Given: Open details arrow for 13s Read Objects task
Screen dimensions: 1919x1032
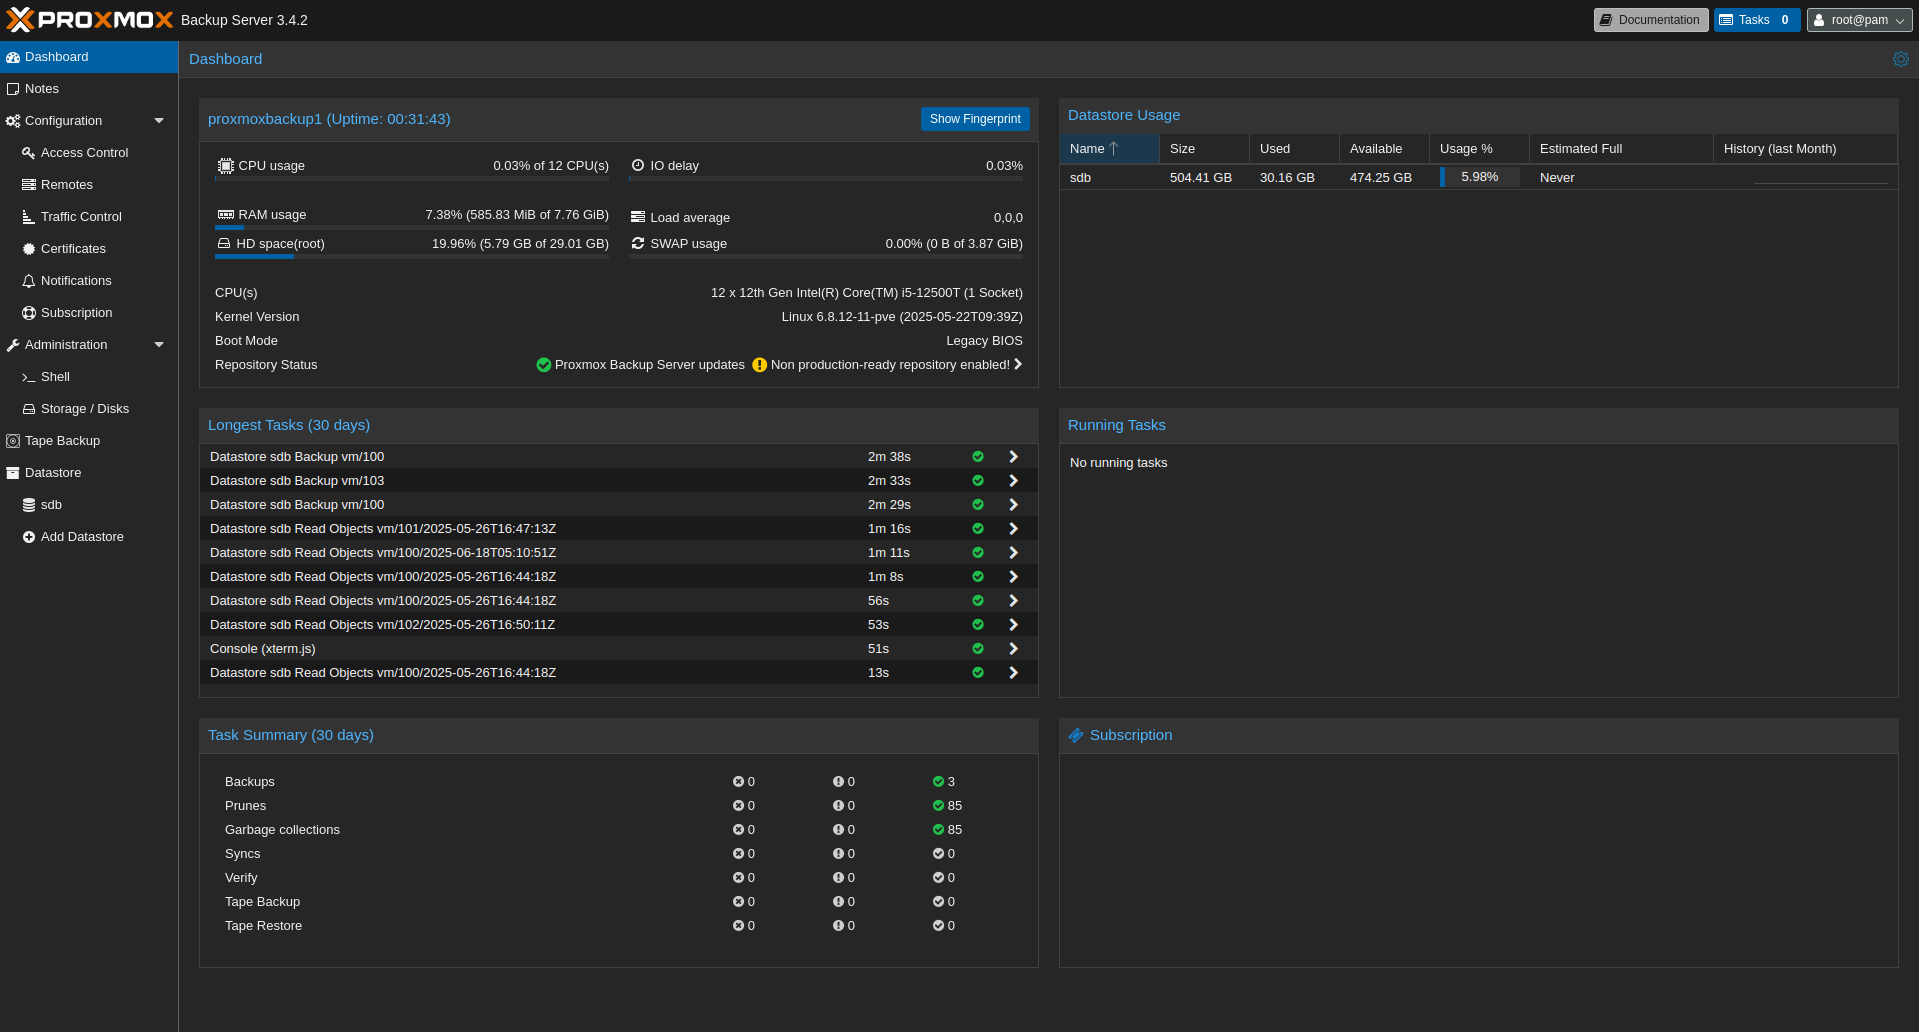Looking at the screenshot, I should pos(1013,673).
